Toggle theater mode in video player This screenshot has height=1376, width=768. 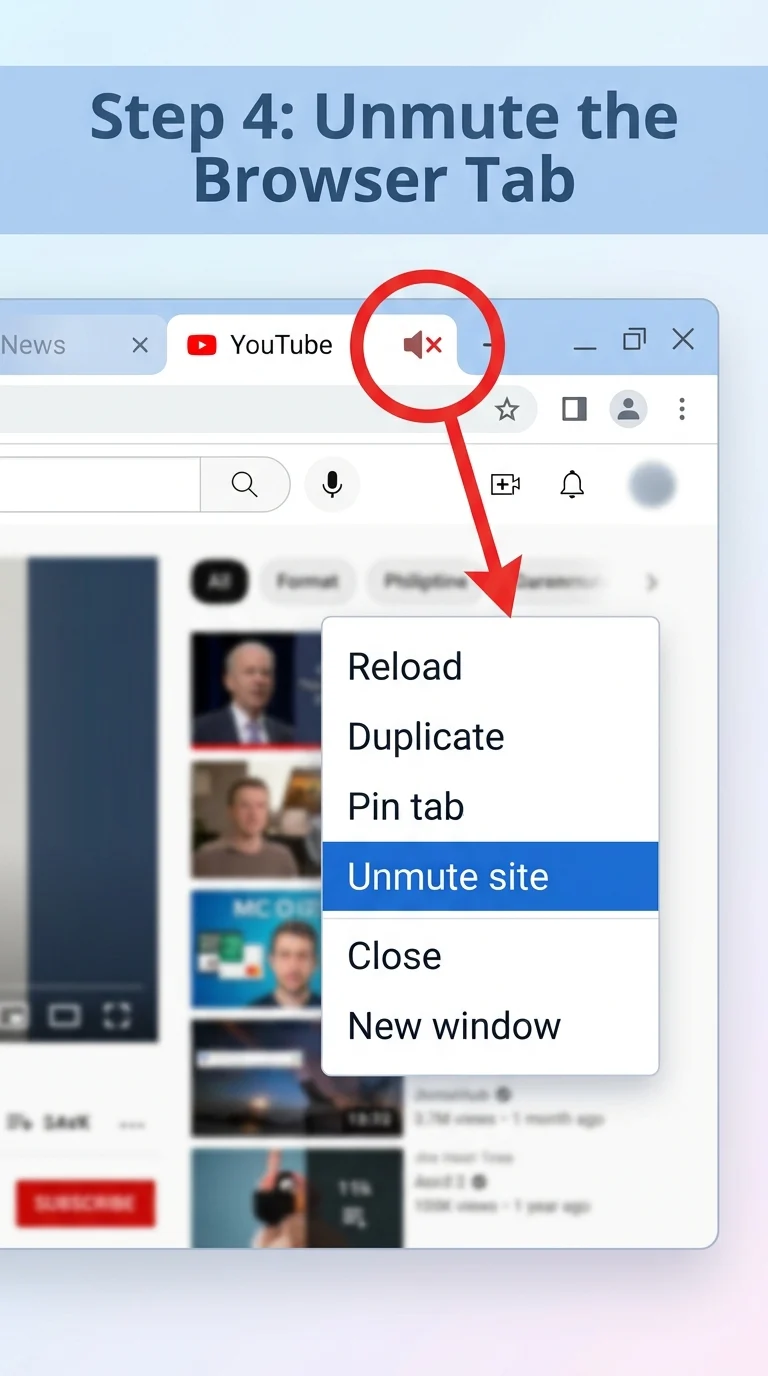coord(64,1017)
